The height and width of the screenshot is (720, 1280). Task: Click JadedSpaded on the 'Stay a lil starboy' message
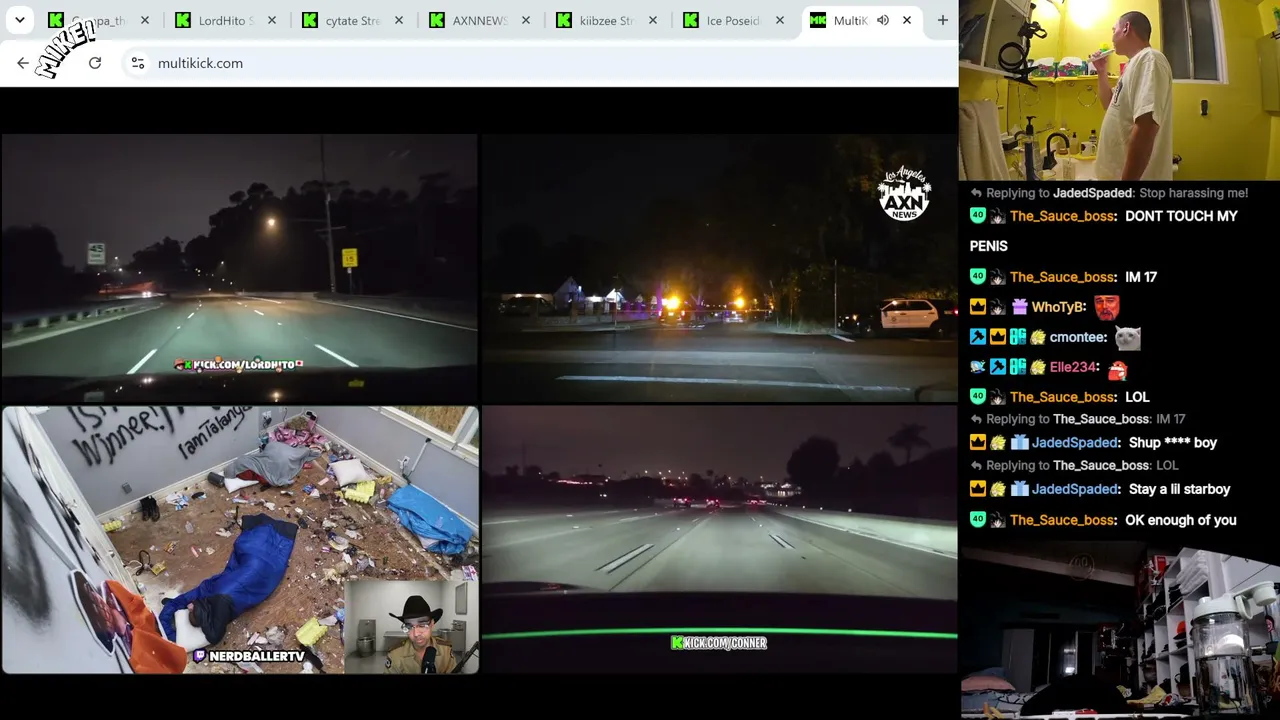click(1075, 489)
